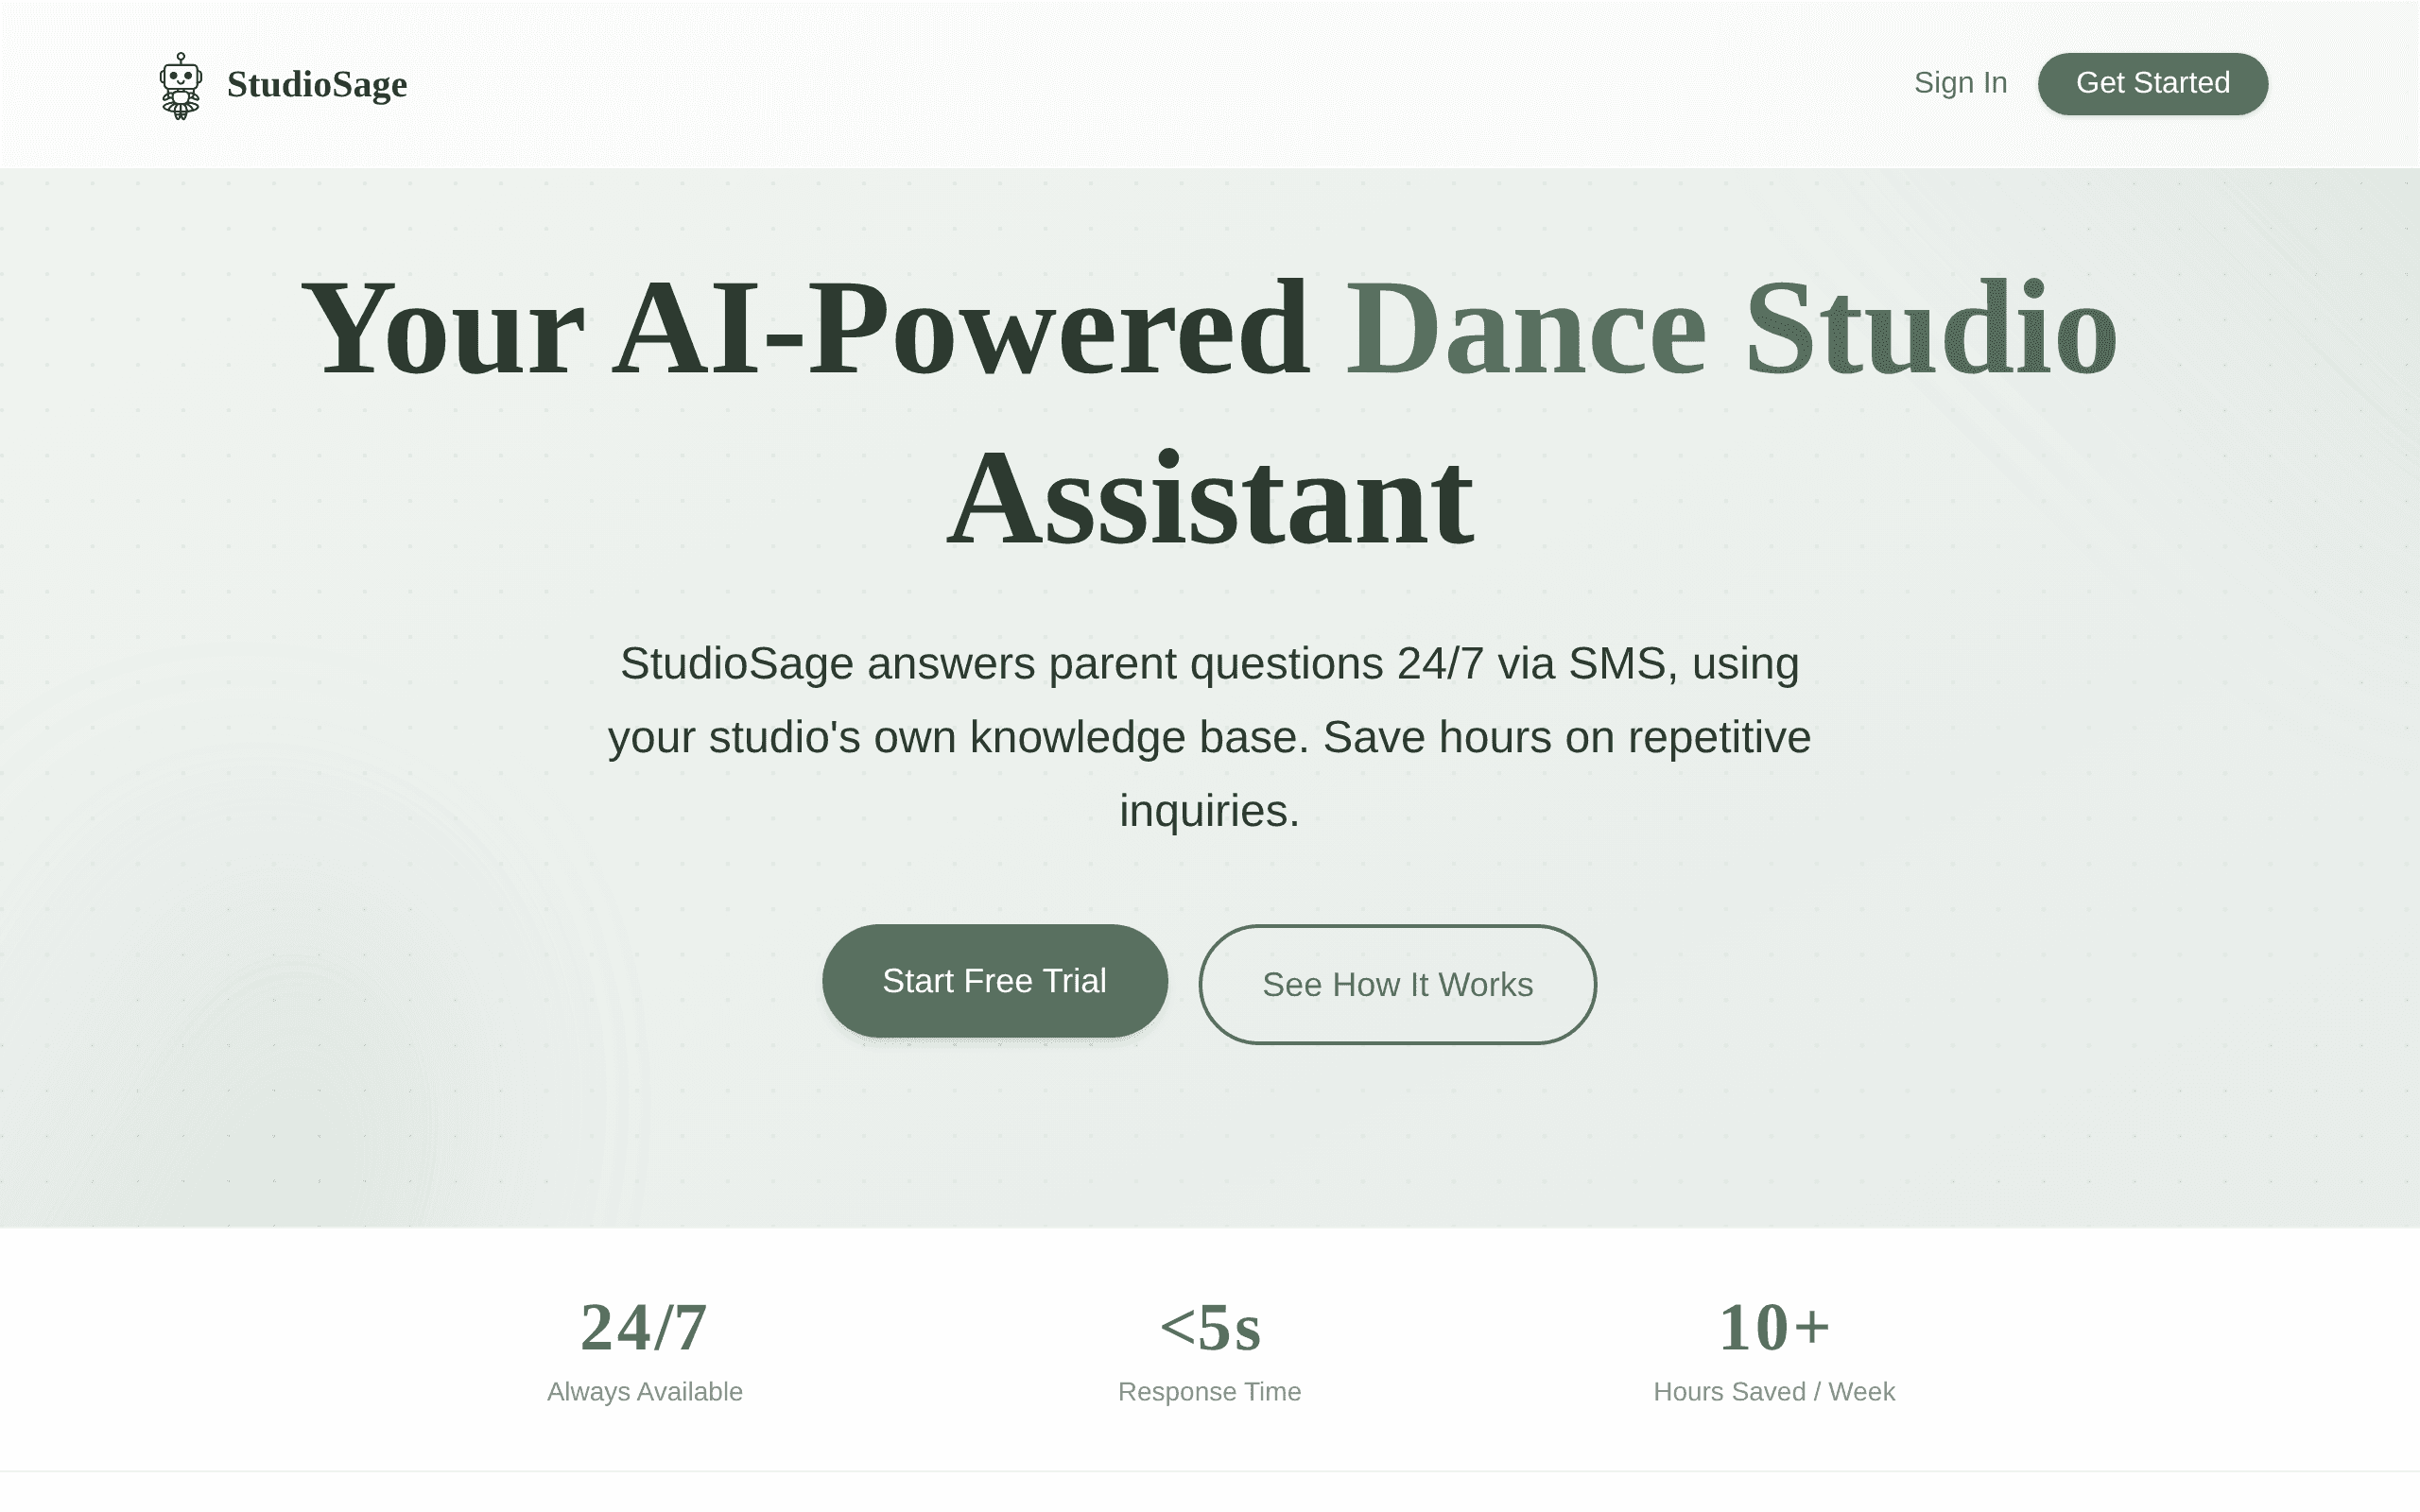
Task: Click the 24/7 statistic
Action: coord(644,1328)
